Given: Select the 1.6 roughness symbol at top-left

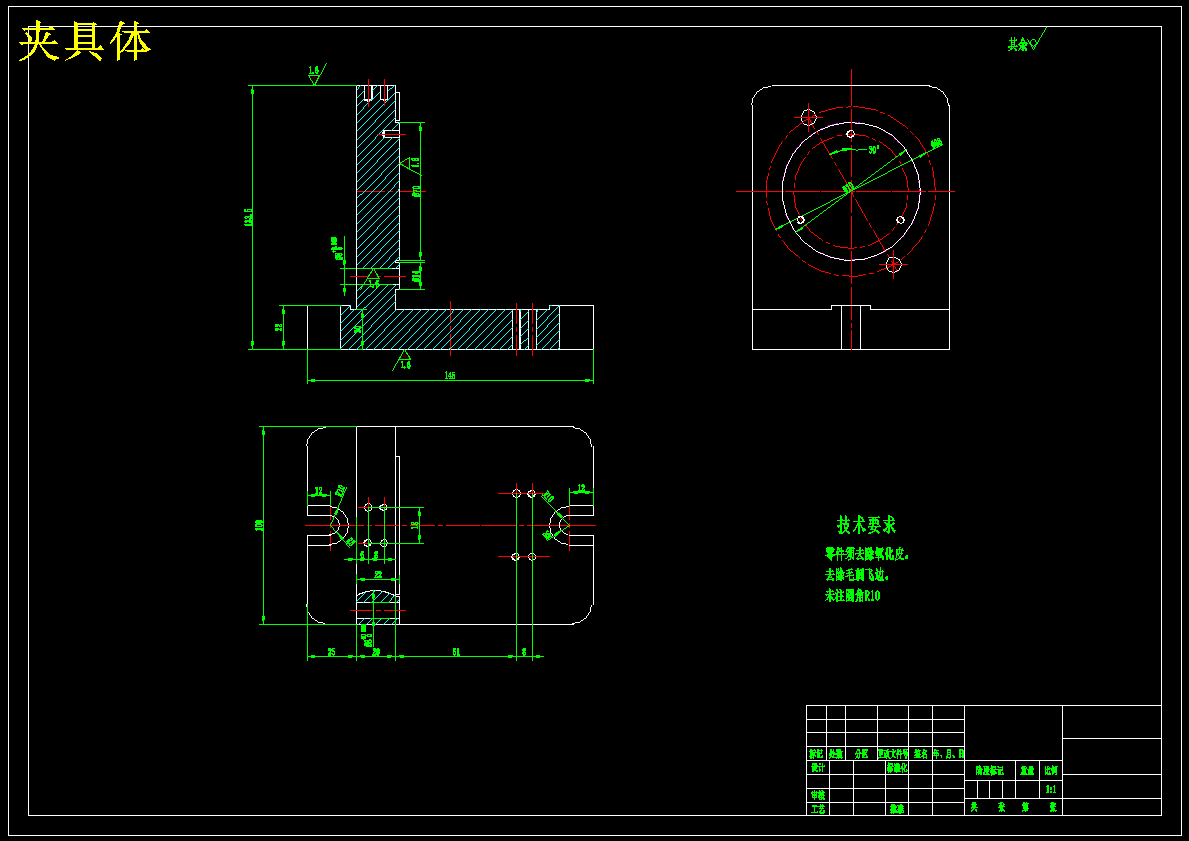Looking at the screenshot, I should 315,74.
